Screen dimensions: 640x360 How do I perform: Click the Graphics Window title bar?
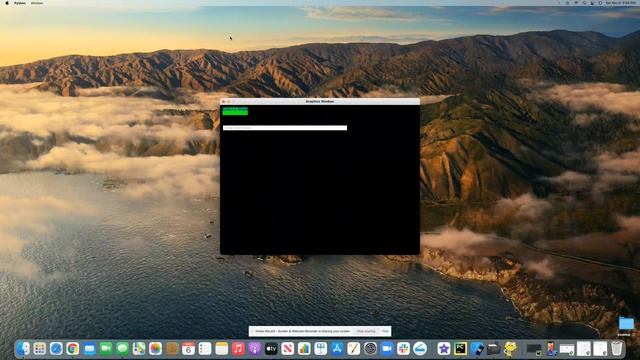pyautogui.click(x=320, y=101)
